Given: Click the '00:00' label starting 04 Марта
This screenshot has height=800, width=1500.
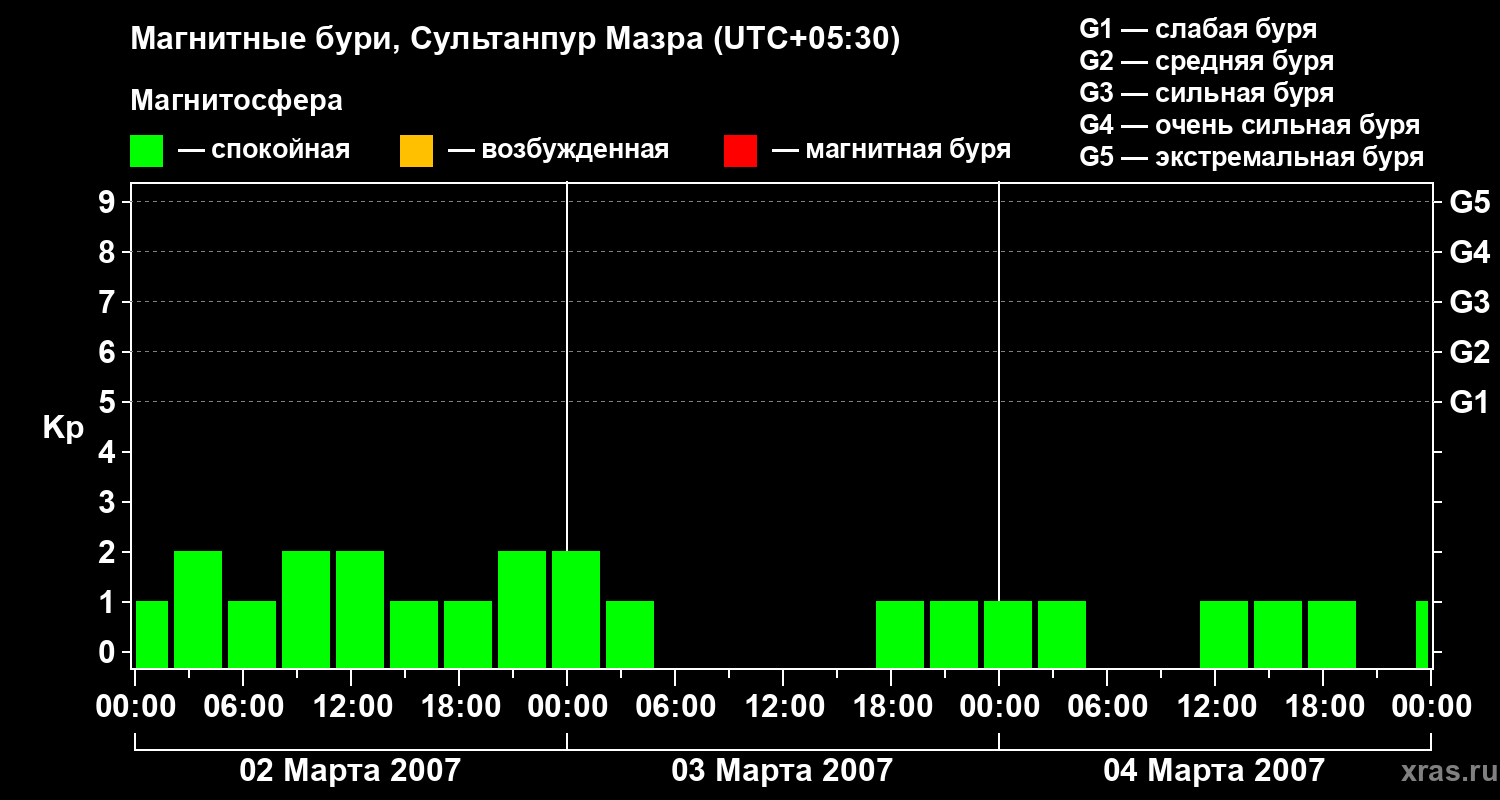Looking at the screenshot, I should pos(999,707).
